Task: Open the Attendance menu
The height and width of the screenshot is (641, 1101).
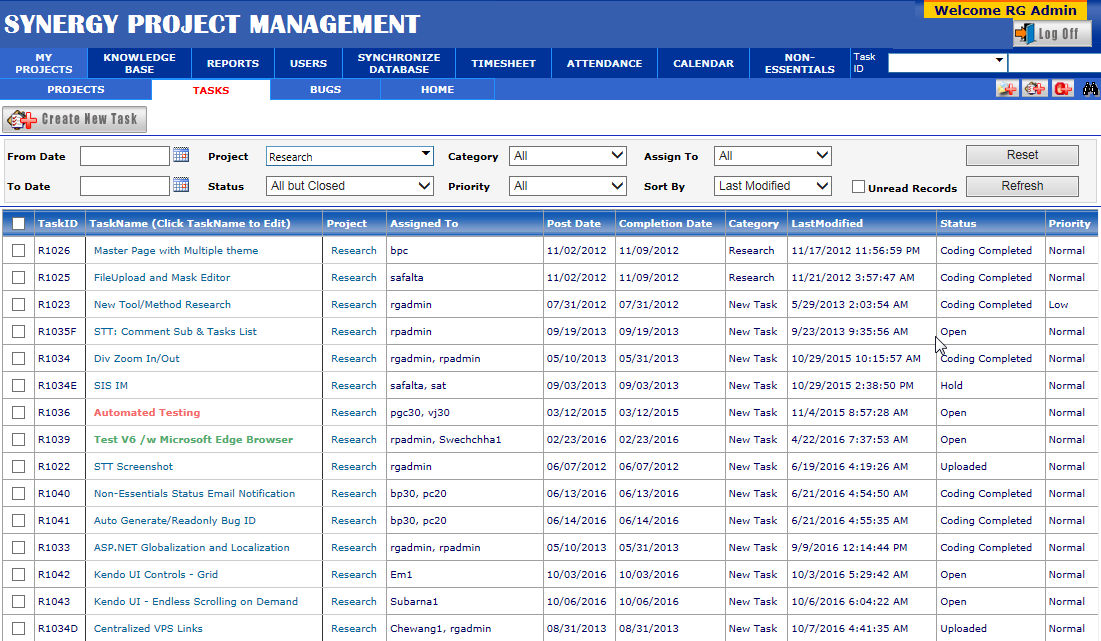Action: point(605,63)
